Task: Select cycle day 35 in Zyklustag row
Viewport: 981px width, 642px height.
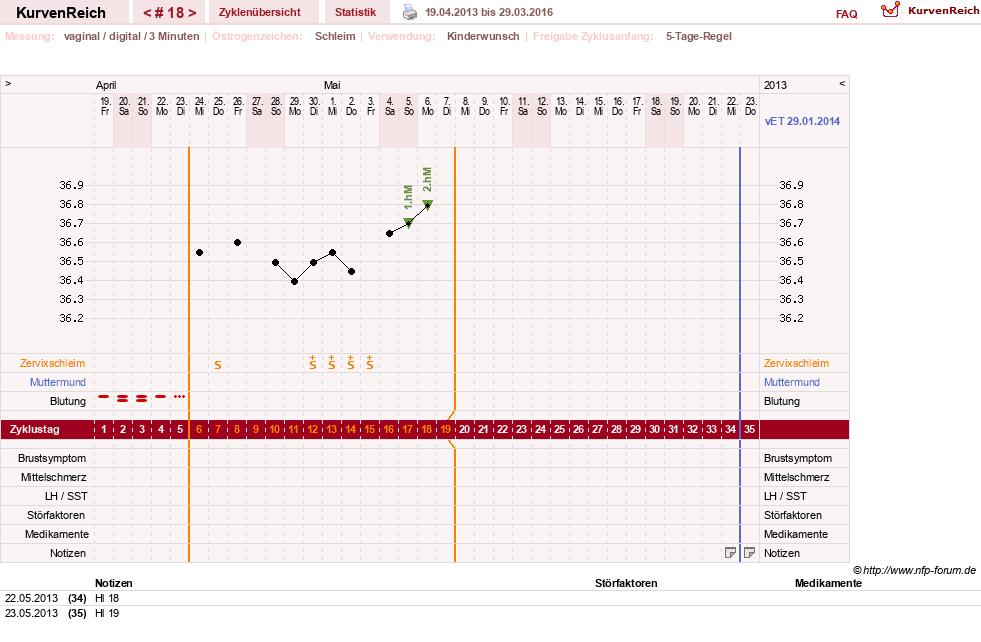Action: 750,429
